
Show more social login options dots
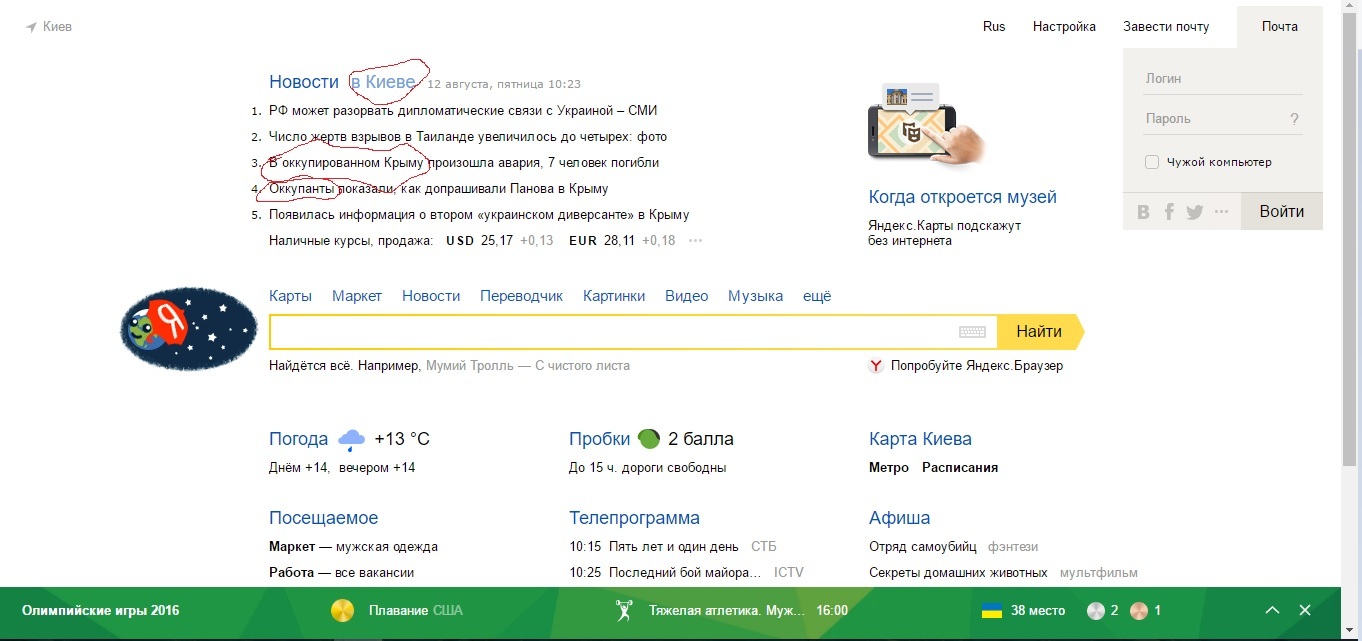click(x=1221, y=212)
